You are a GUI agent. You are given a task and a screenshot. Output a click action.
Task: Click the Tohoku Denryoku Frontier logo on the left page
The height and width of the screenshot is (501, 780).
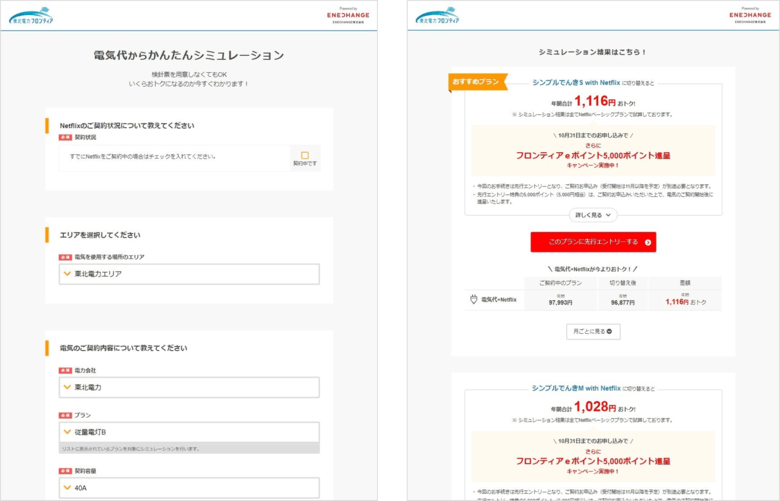pos(31,16)
